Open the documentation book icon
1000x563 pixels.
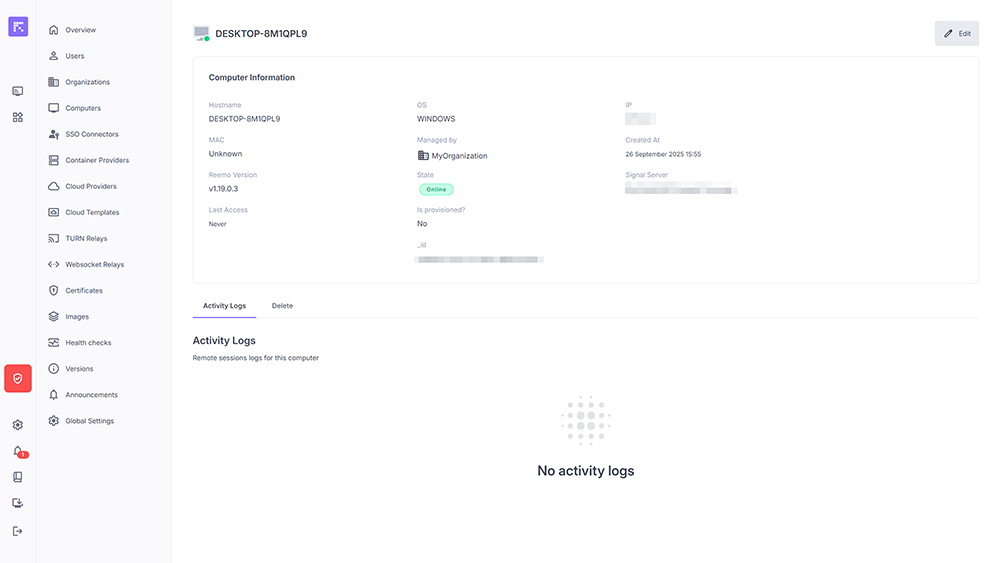[x=18, y=477]
